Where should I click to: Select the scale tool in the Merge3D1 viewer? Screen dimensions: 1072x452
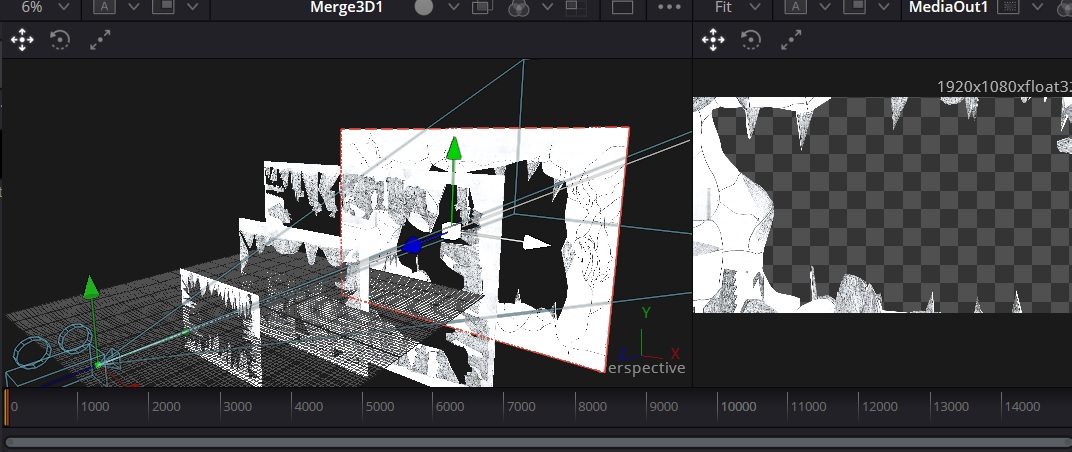99,40
